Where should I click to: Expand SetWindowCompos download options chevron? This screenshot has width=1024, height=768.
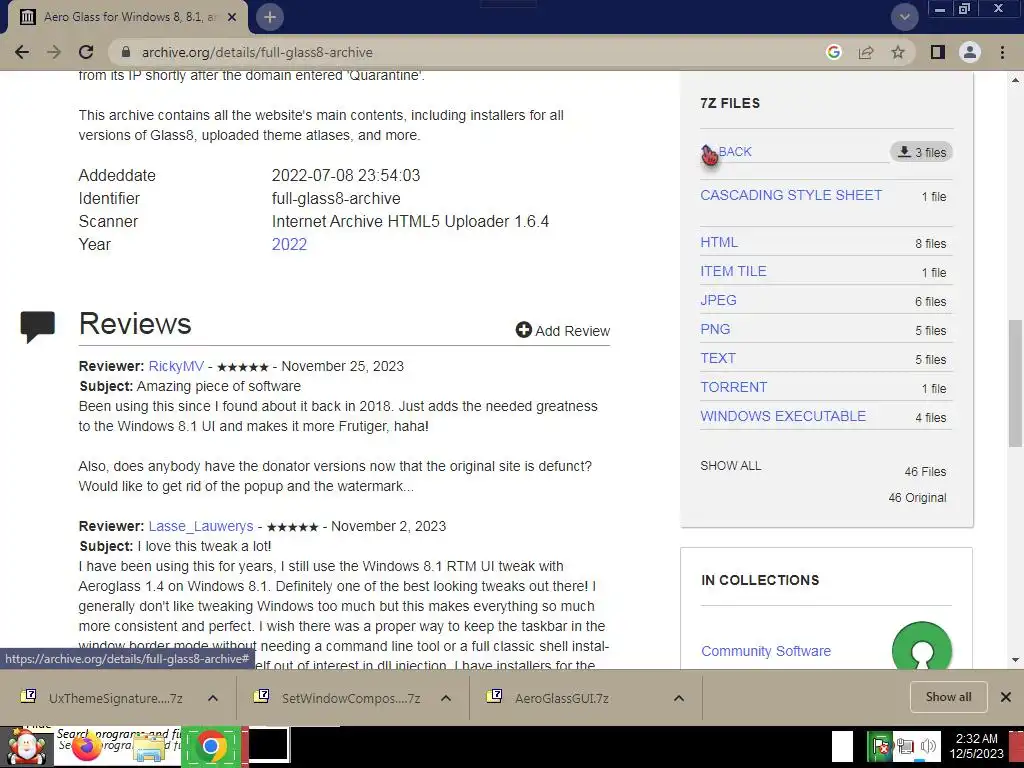tap(446, 698)
